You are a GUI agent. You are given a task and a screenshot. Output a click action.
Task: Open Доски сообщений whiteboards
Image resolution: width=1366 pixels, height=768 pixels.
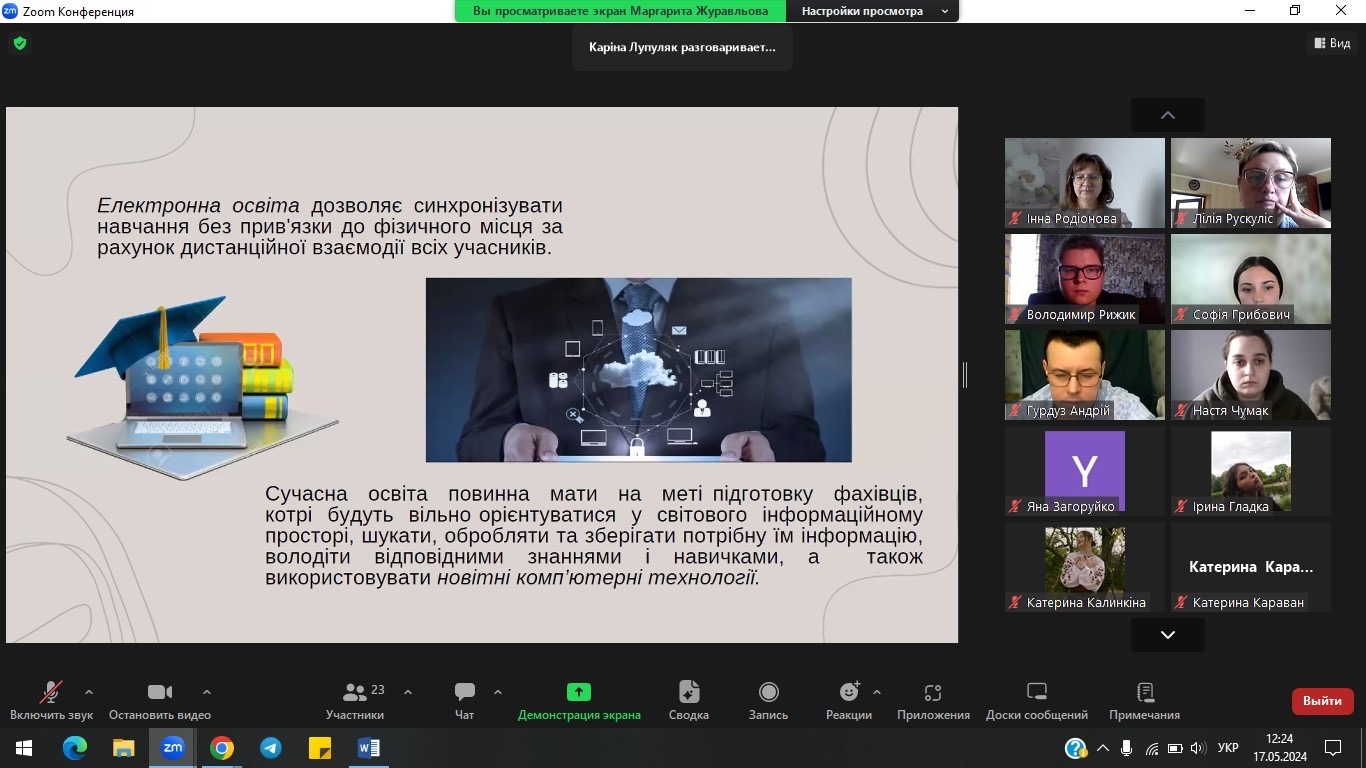tap(1037, 700)
